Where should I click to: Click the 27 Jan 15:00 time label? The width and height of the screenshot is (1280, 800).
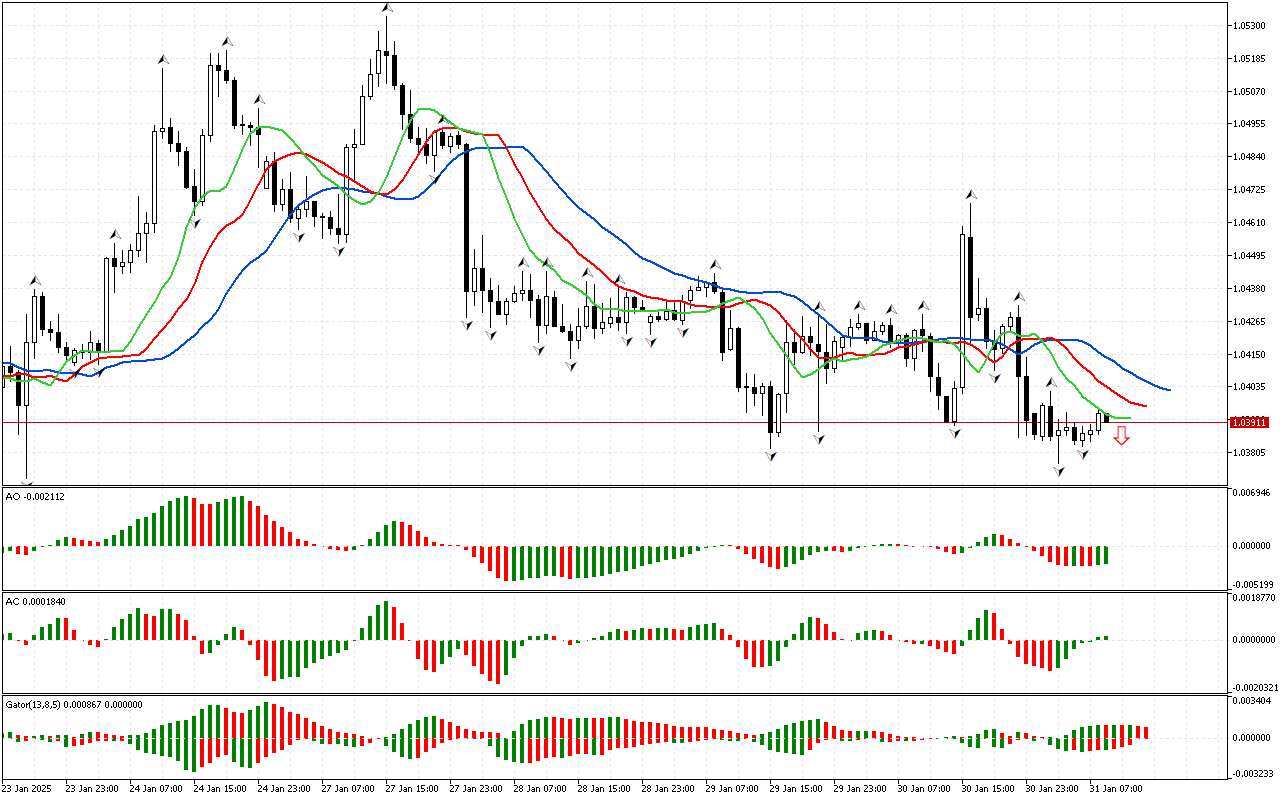412,788
